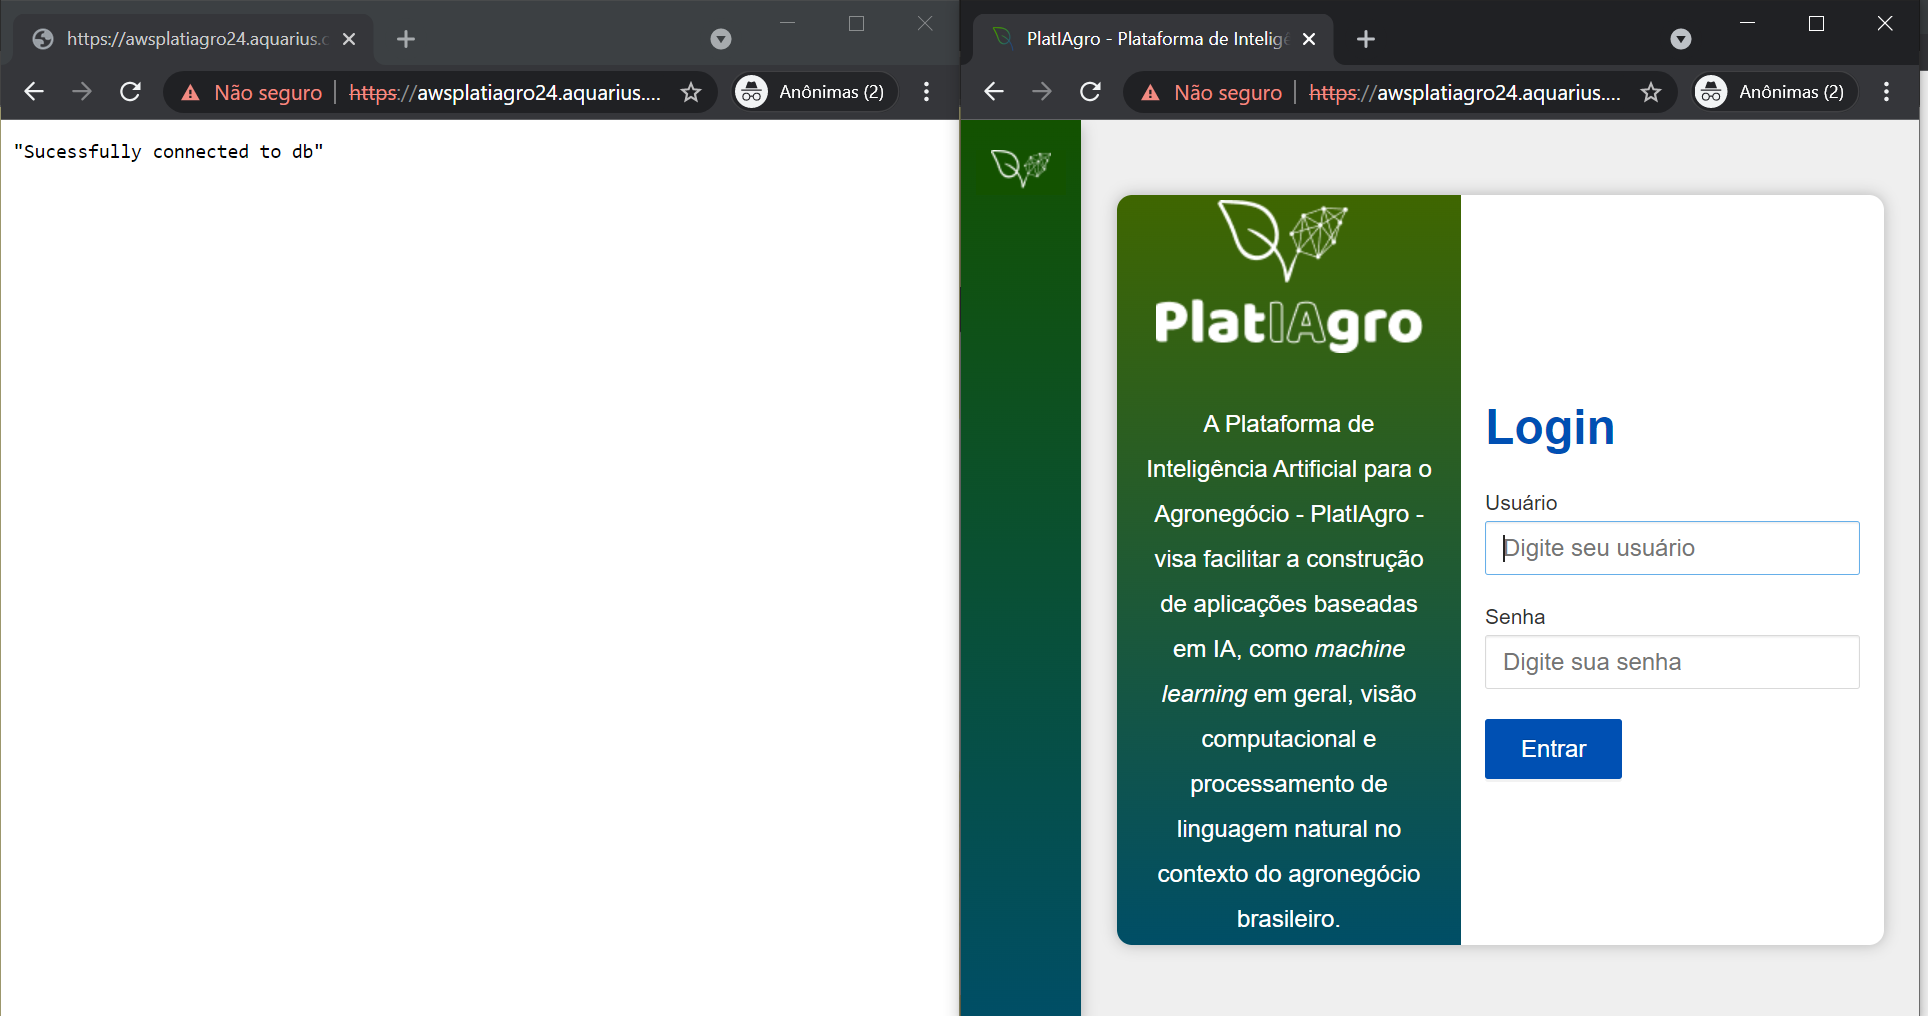
Task: Click "Sucessfully connected to db" text
Action: 168,152
